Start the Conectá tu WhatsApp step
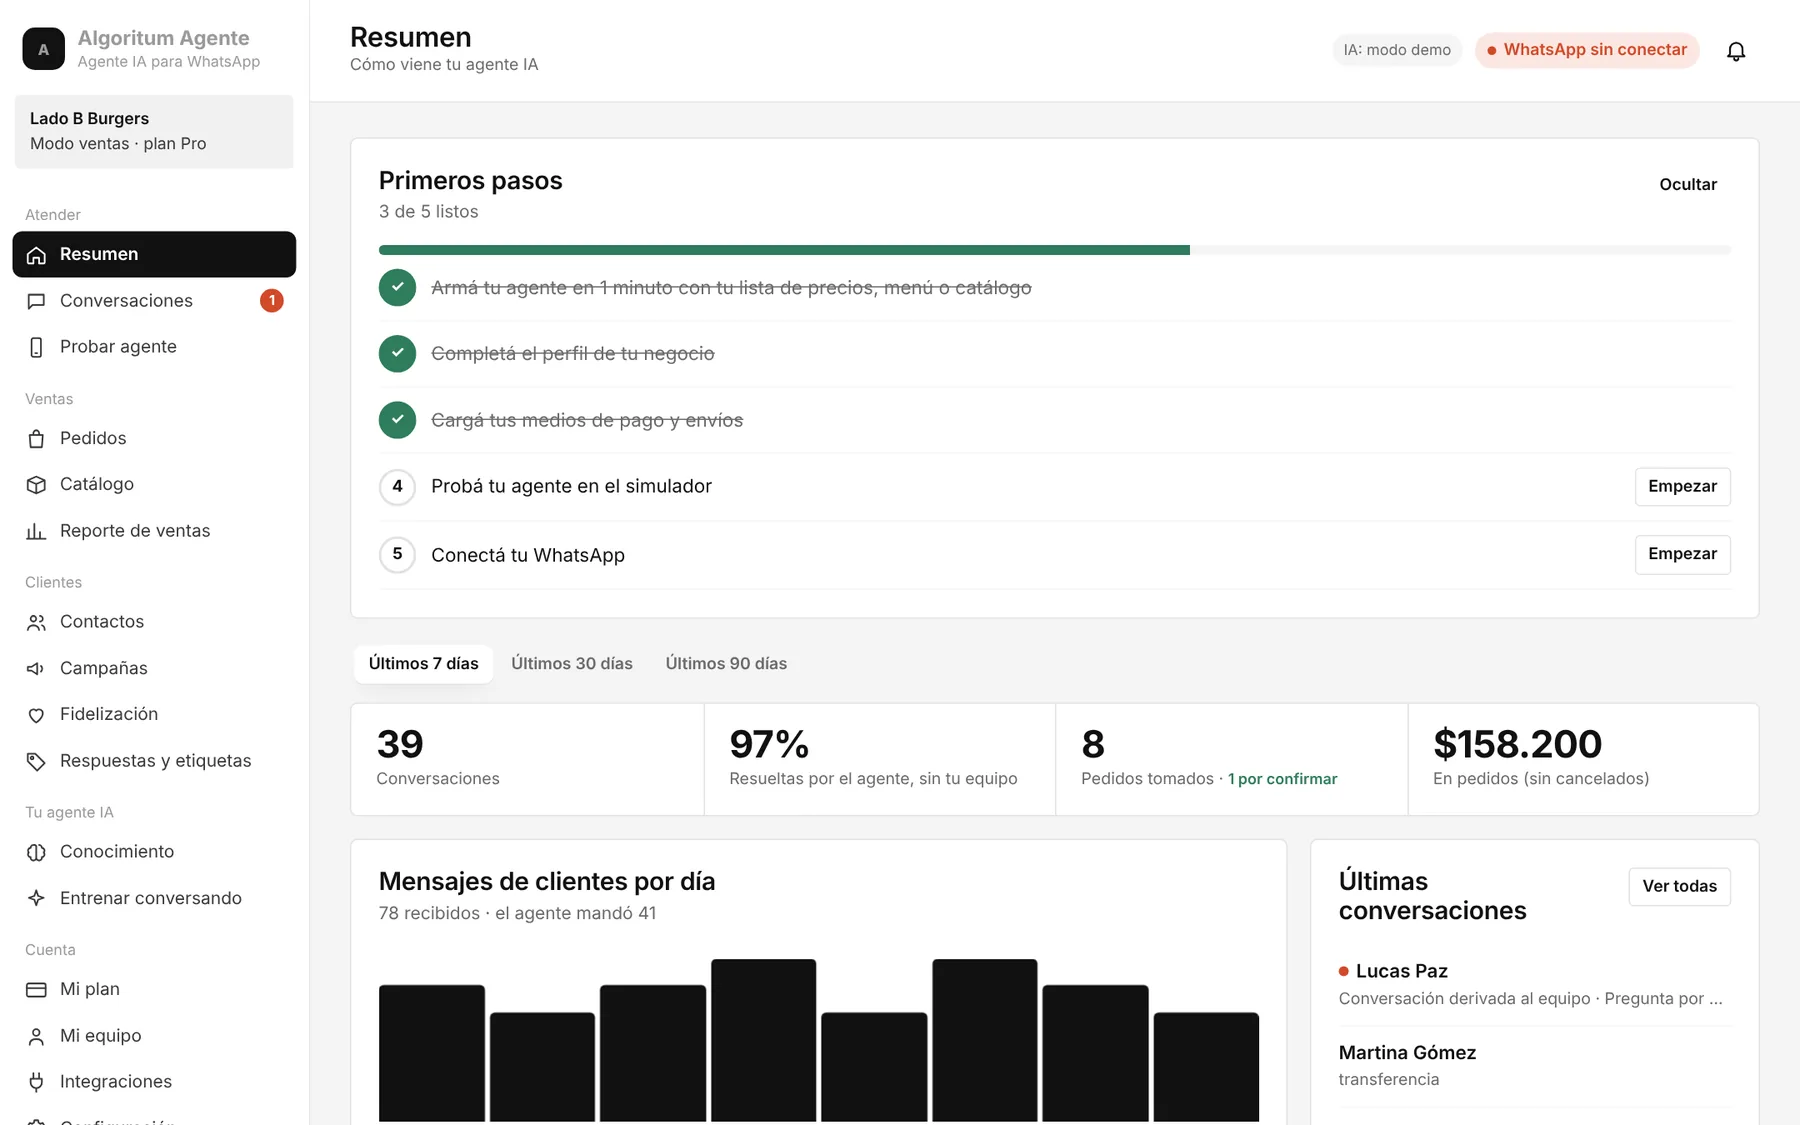This screenshot has height=1125, width=1800. click(x=1682, y=554)
